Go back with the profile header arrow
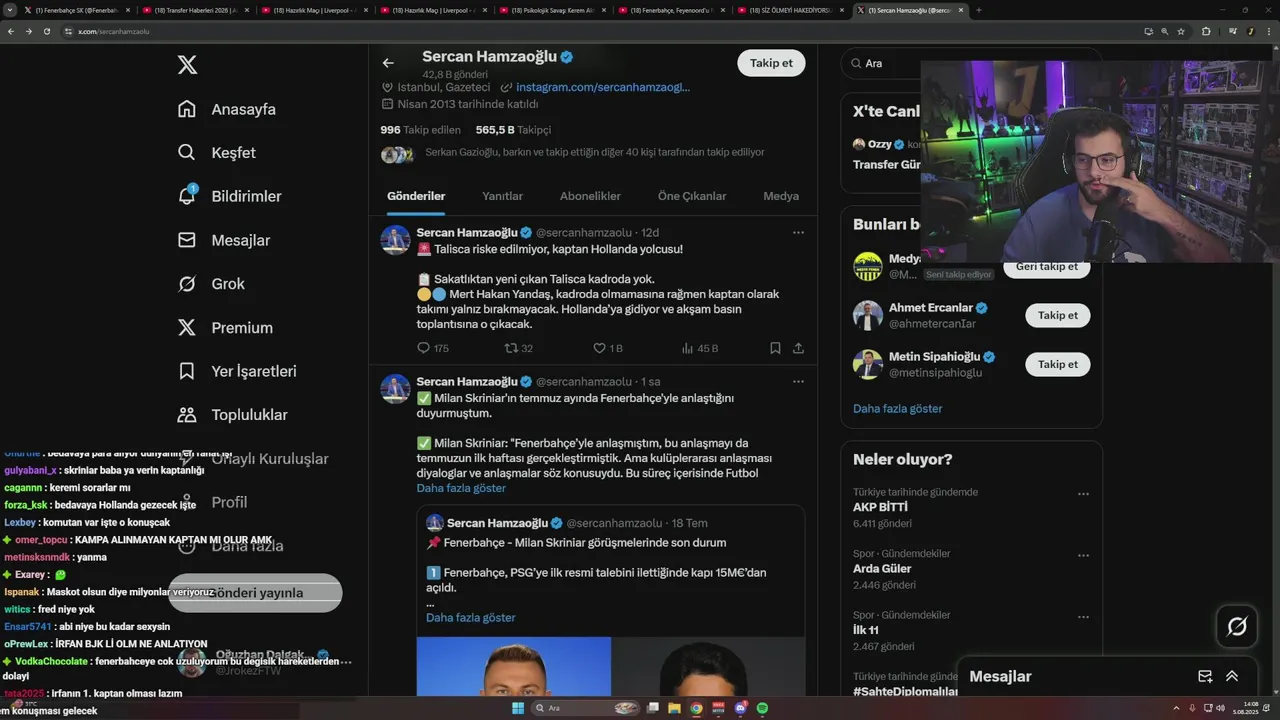The height and width of the screenshot is (720, 1280). (388, 63)
